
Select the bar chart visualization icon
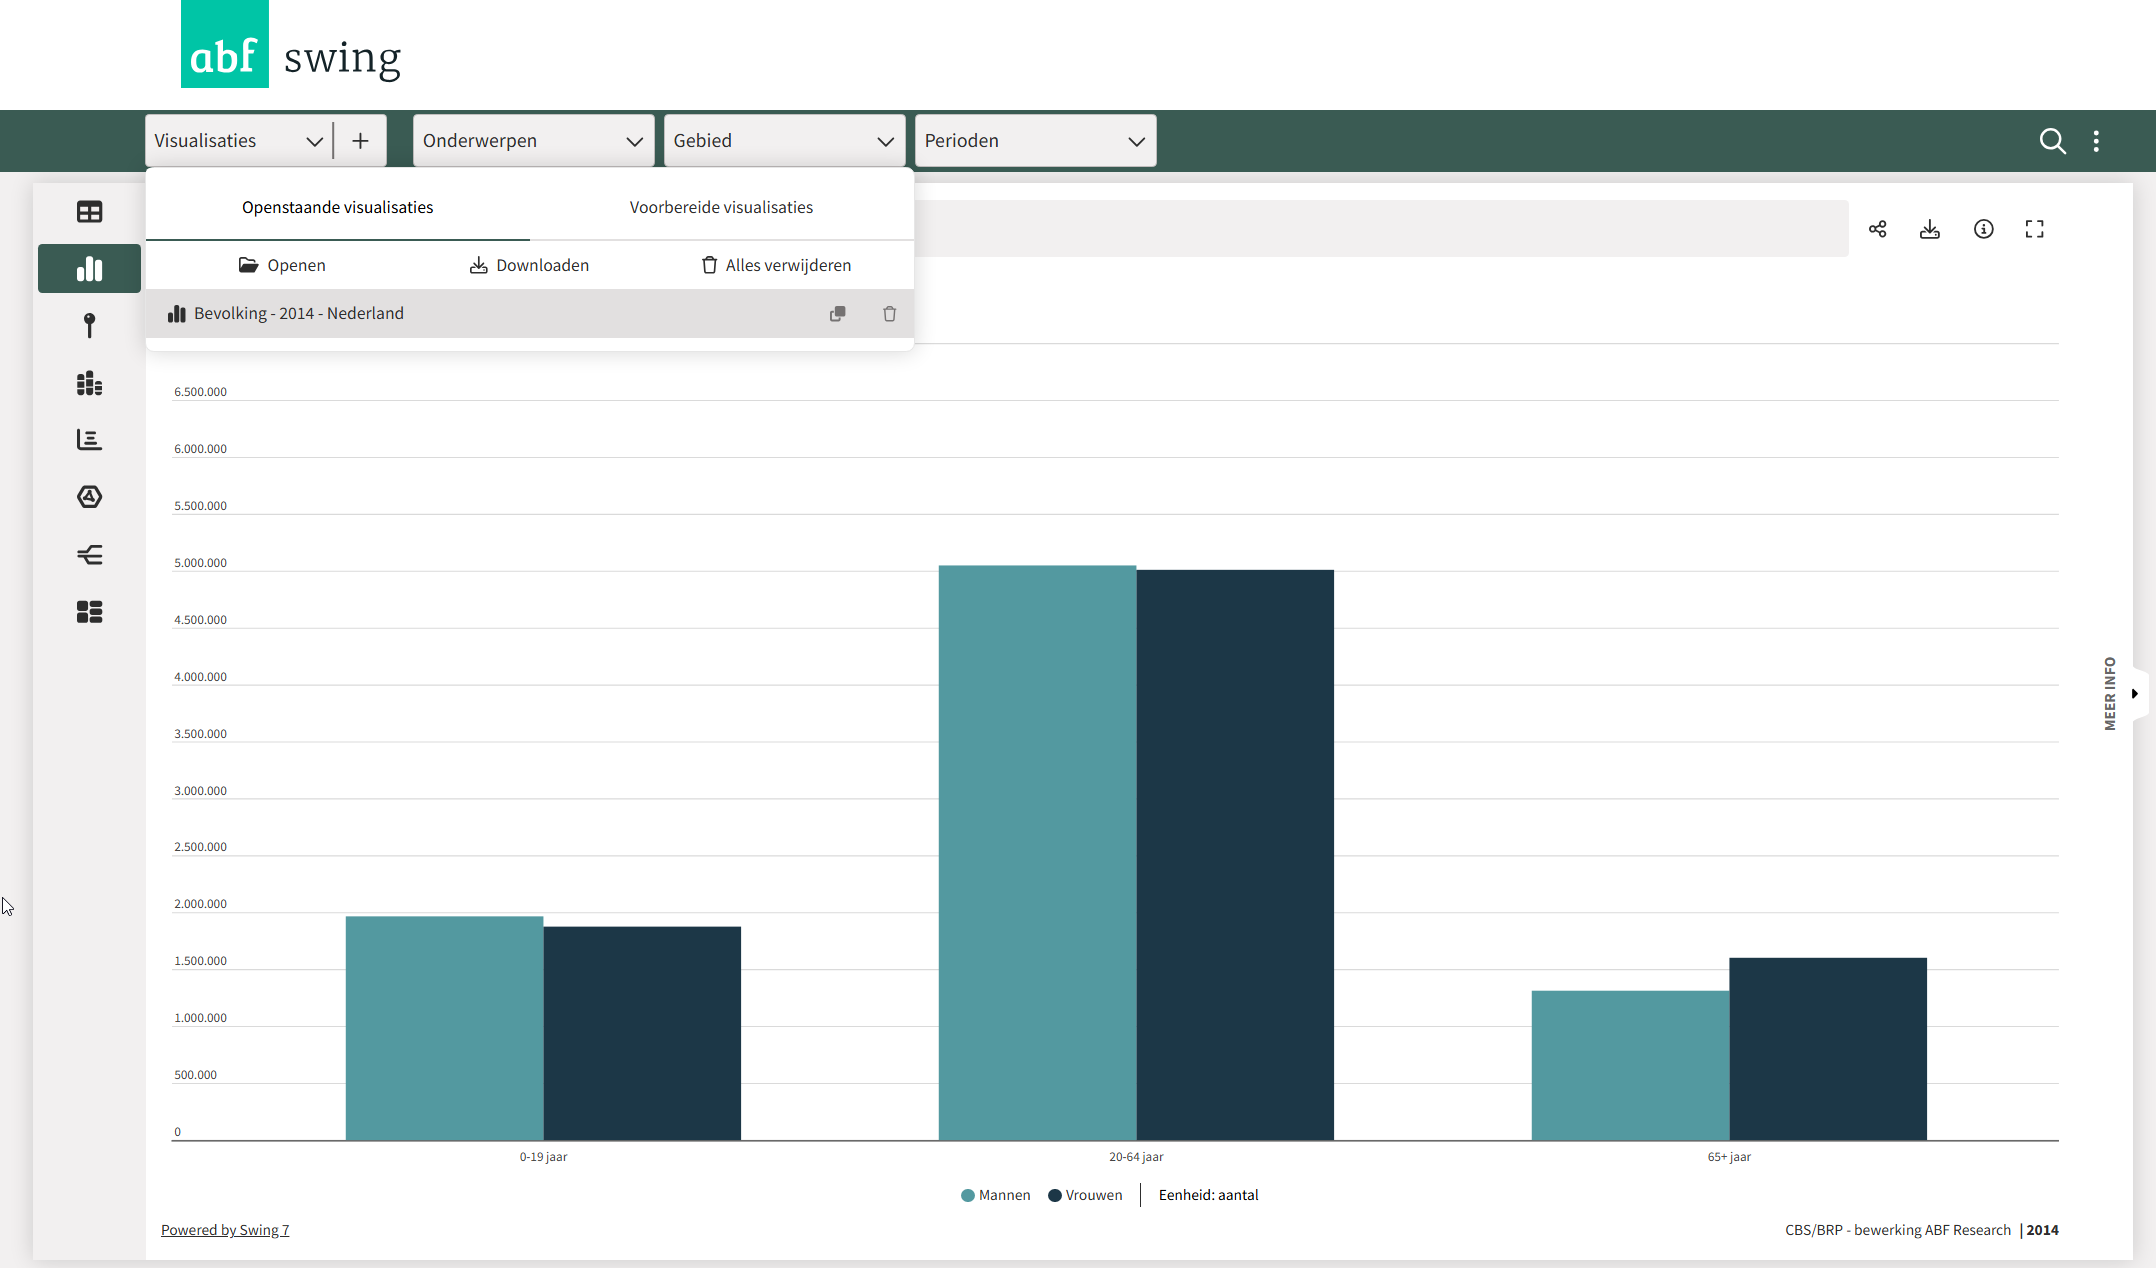pos(89,269)
